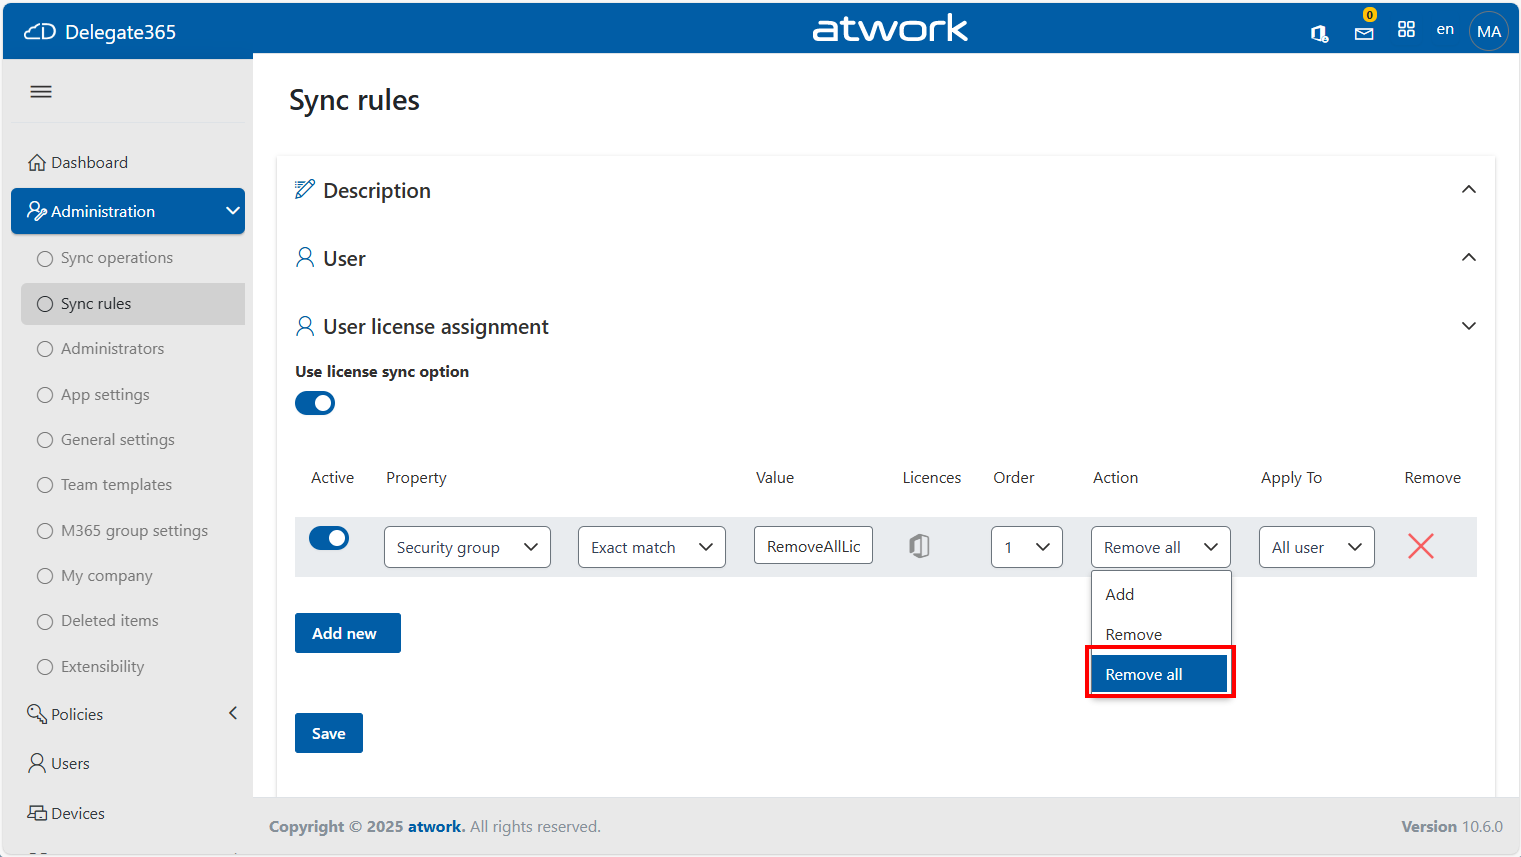This screenshot has height=857, width=1521.
Task: Open the Security group property dropdown
Action: pos(467,547)
